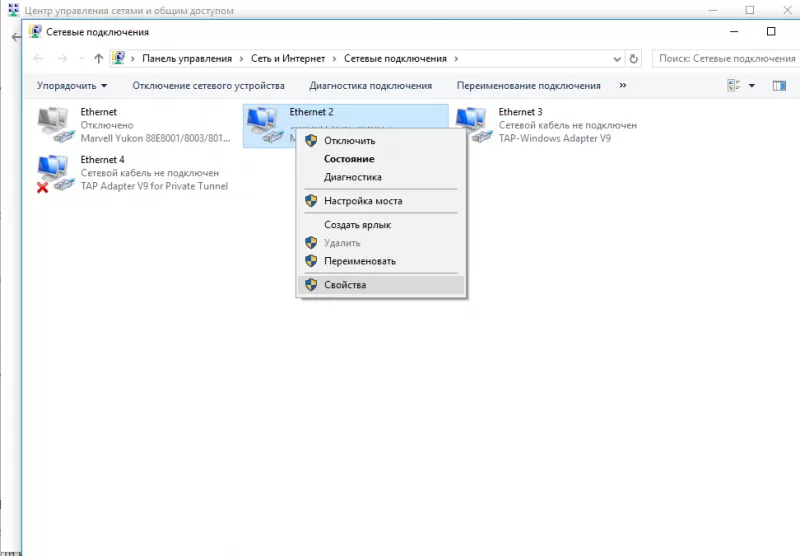Click the Сетевые подключения window title icon
This screenshot has height=556, width=800.
[x=35, y=32]
